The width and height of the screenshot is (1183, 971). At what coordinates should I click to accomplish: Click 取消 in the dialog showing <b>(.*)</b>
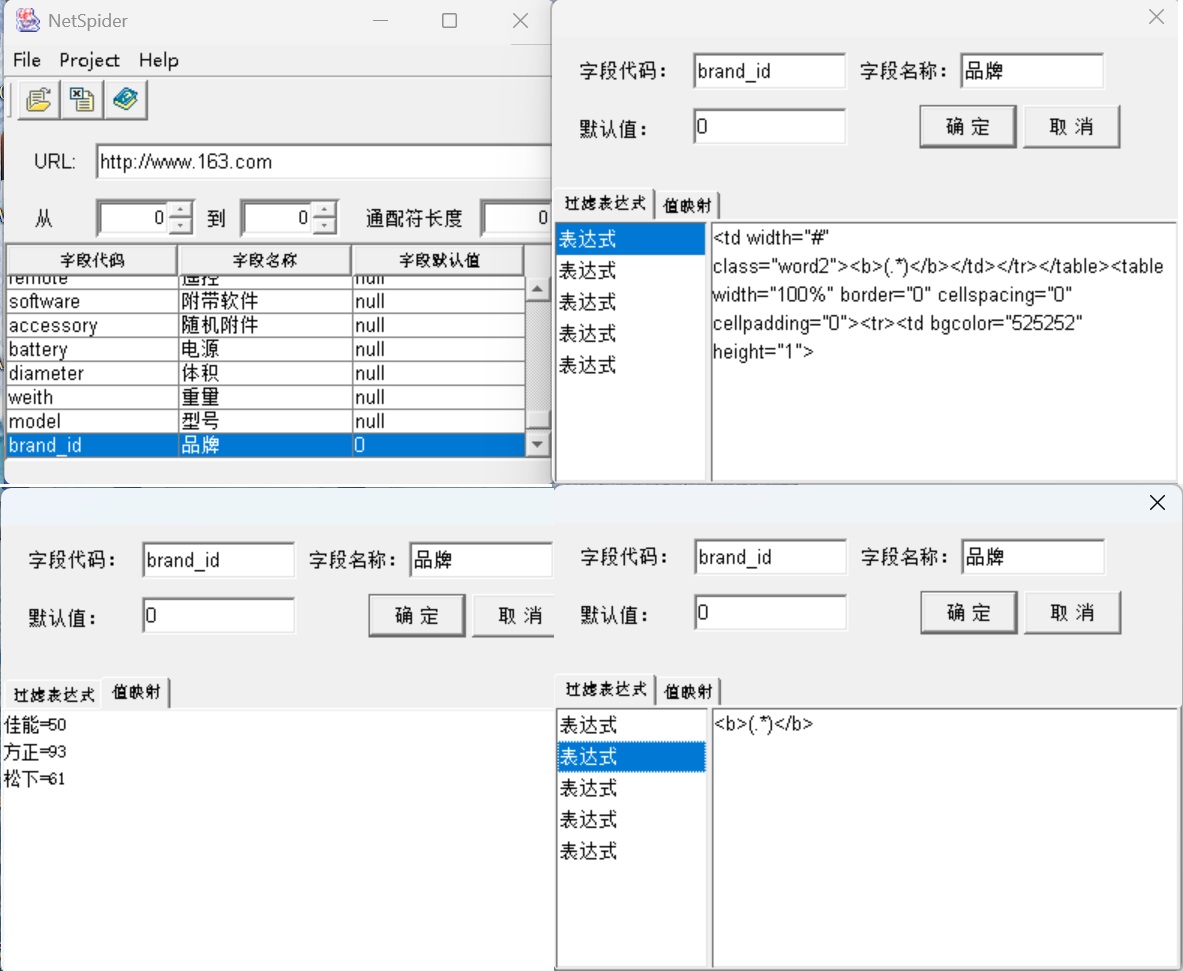click(x=1071, y=613)
